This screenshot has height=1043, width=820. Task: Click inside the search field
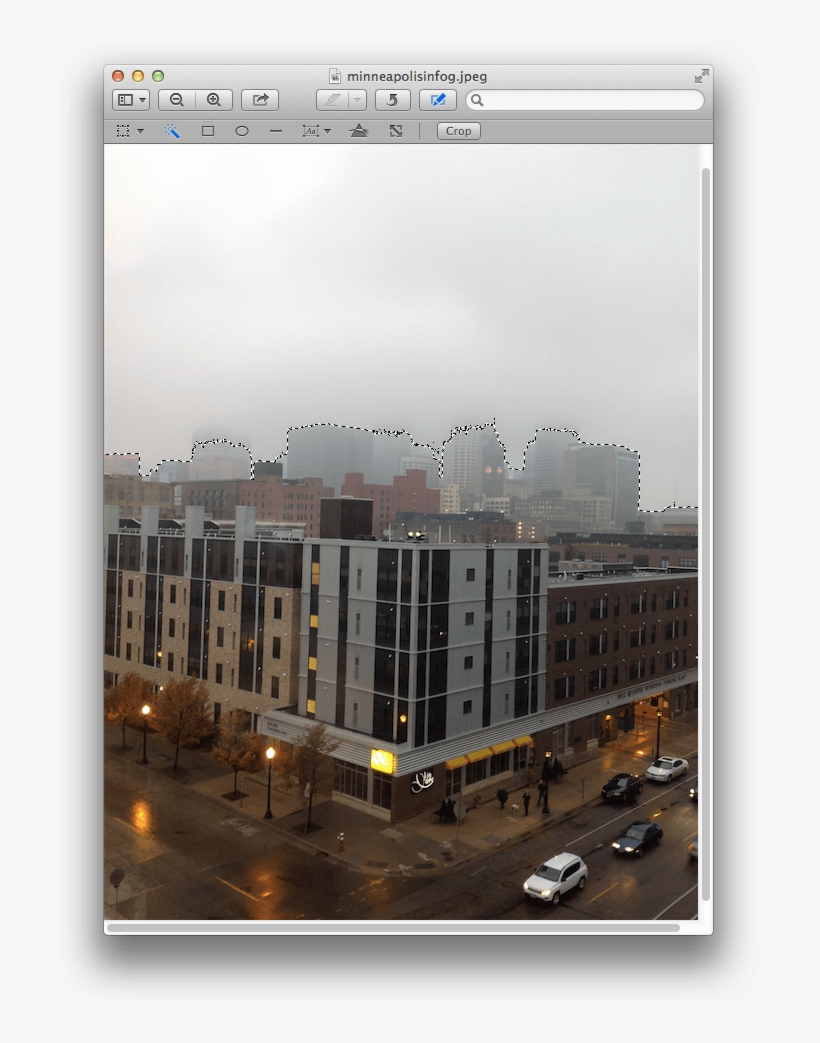585,100
